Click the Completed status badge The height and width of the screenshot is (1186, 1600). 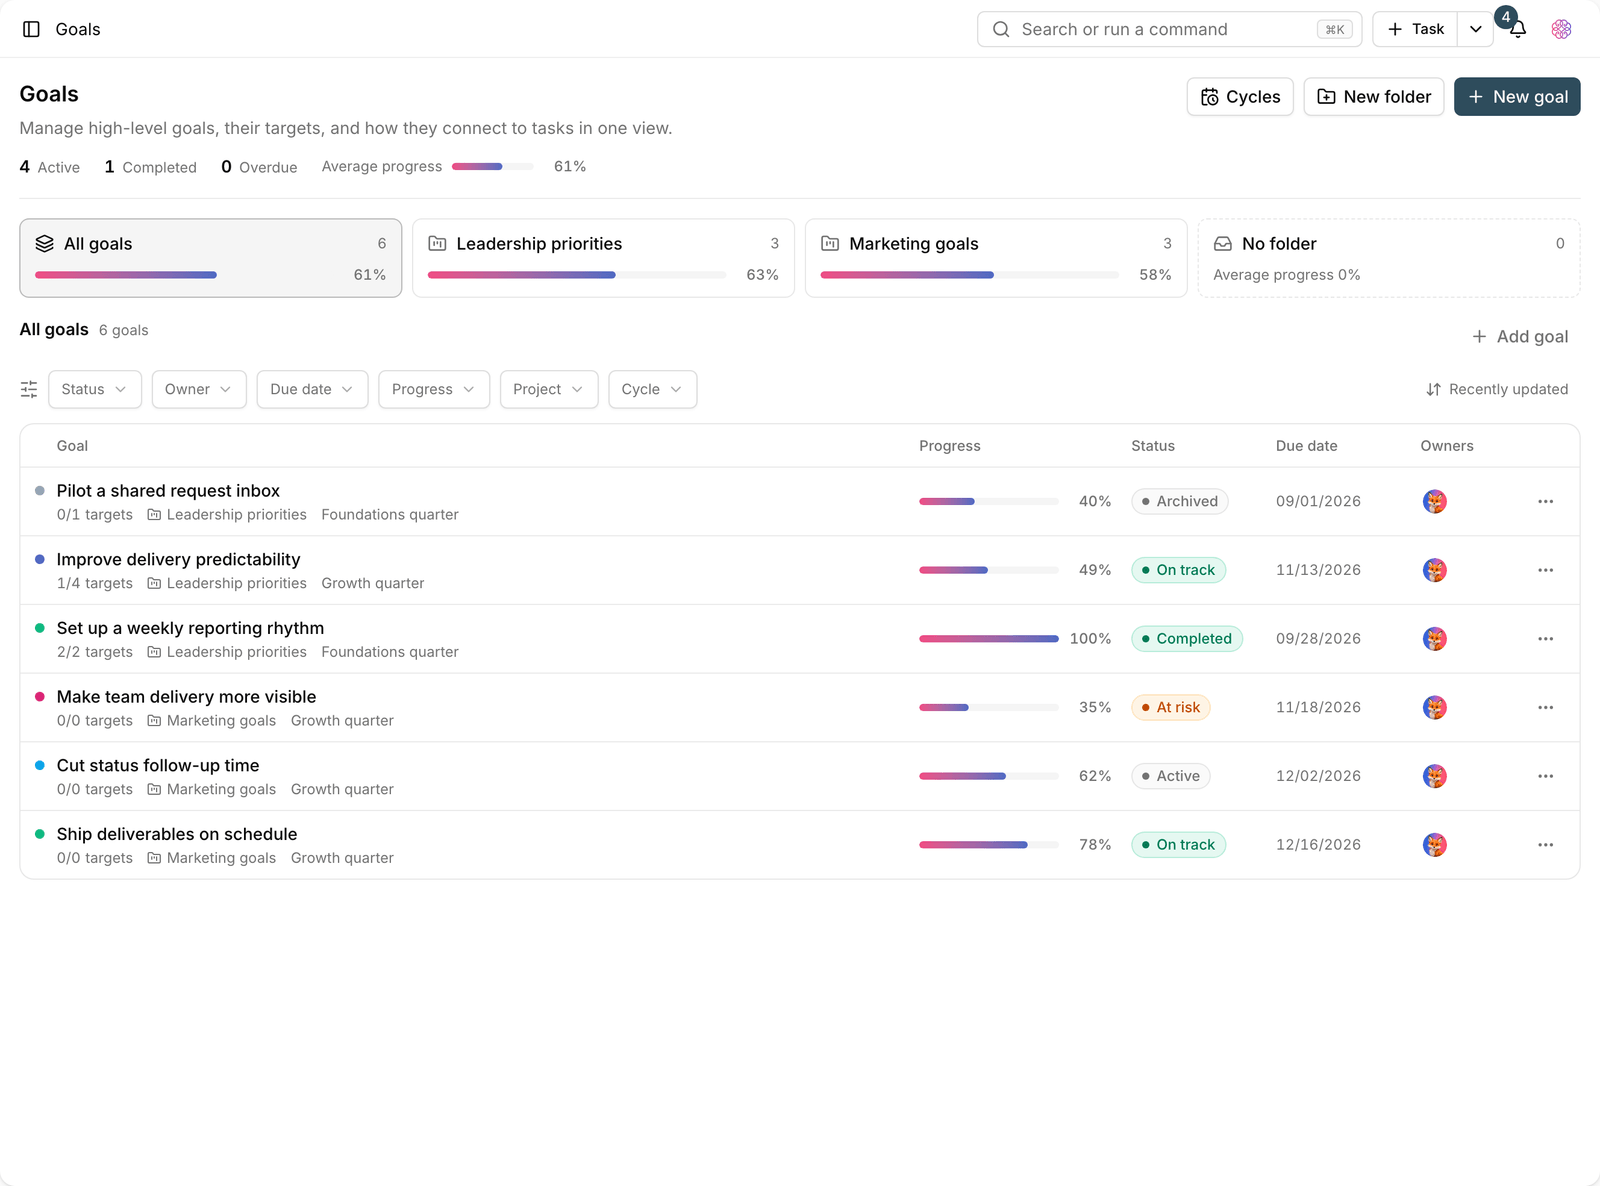tap(1187, 639)
